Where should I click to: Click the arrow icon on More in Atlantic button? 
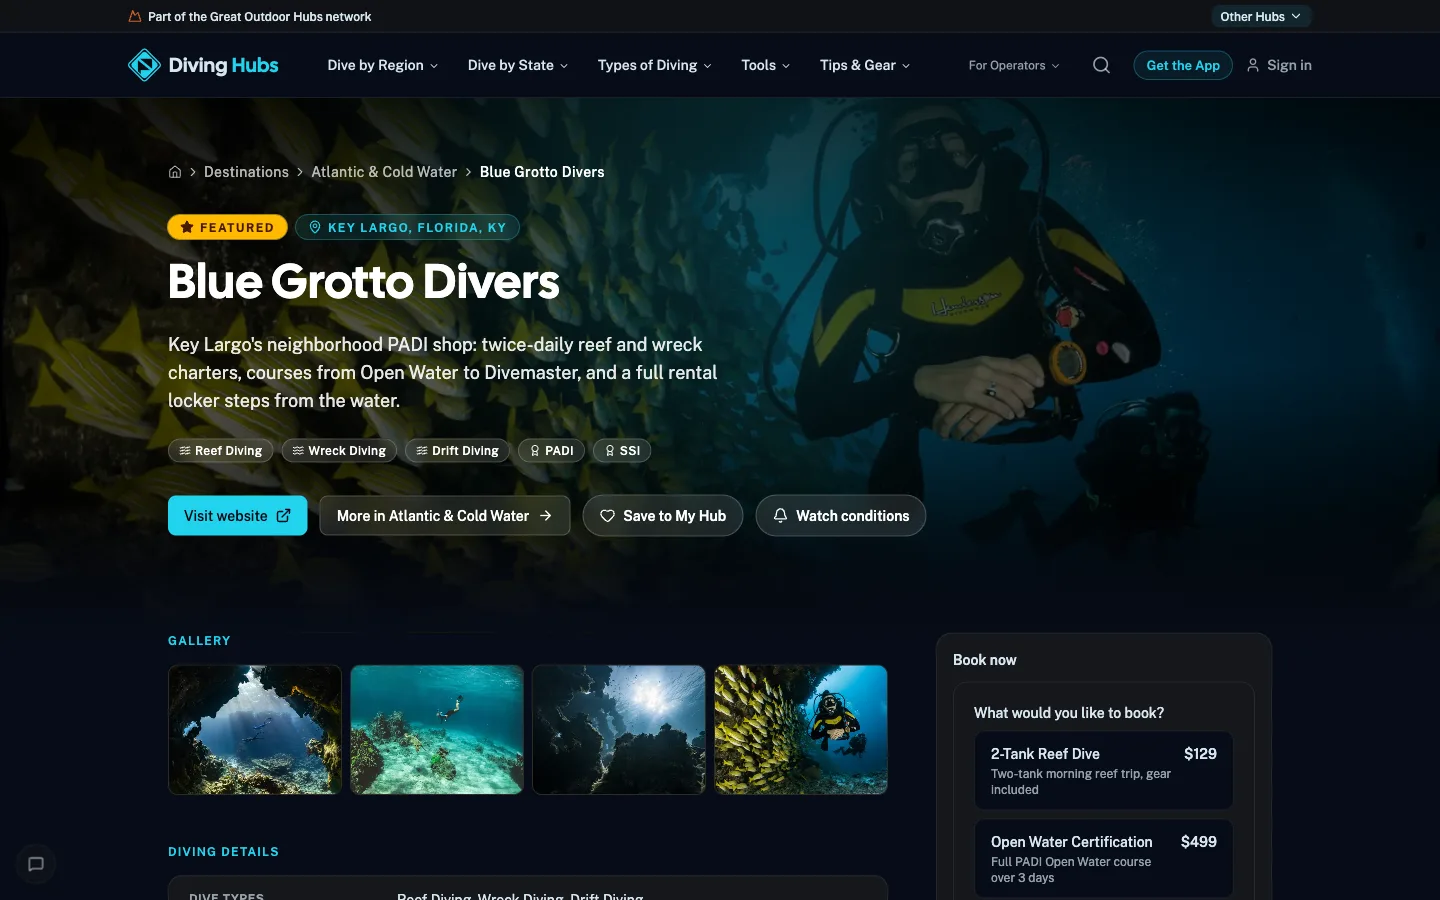(x=546, y=516)
